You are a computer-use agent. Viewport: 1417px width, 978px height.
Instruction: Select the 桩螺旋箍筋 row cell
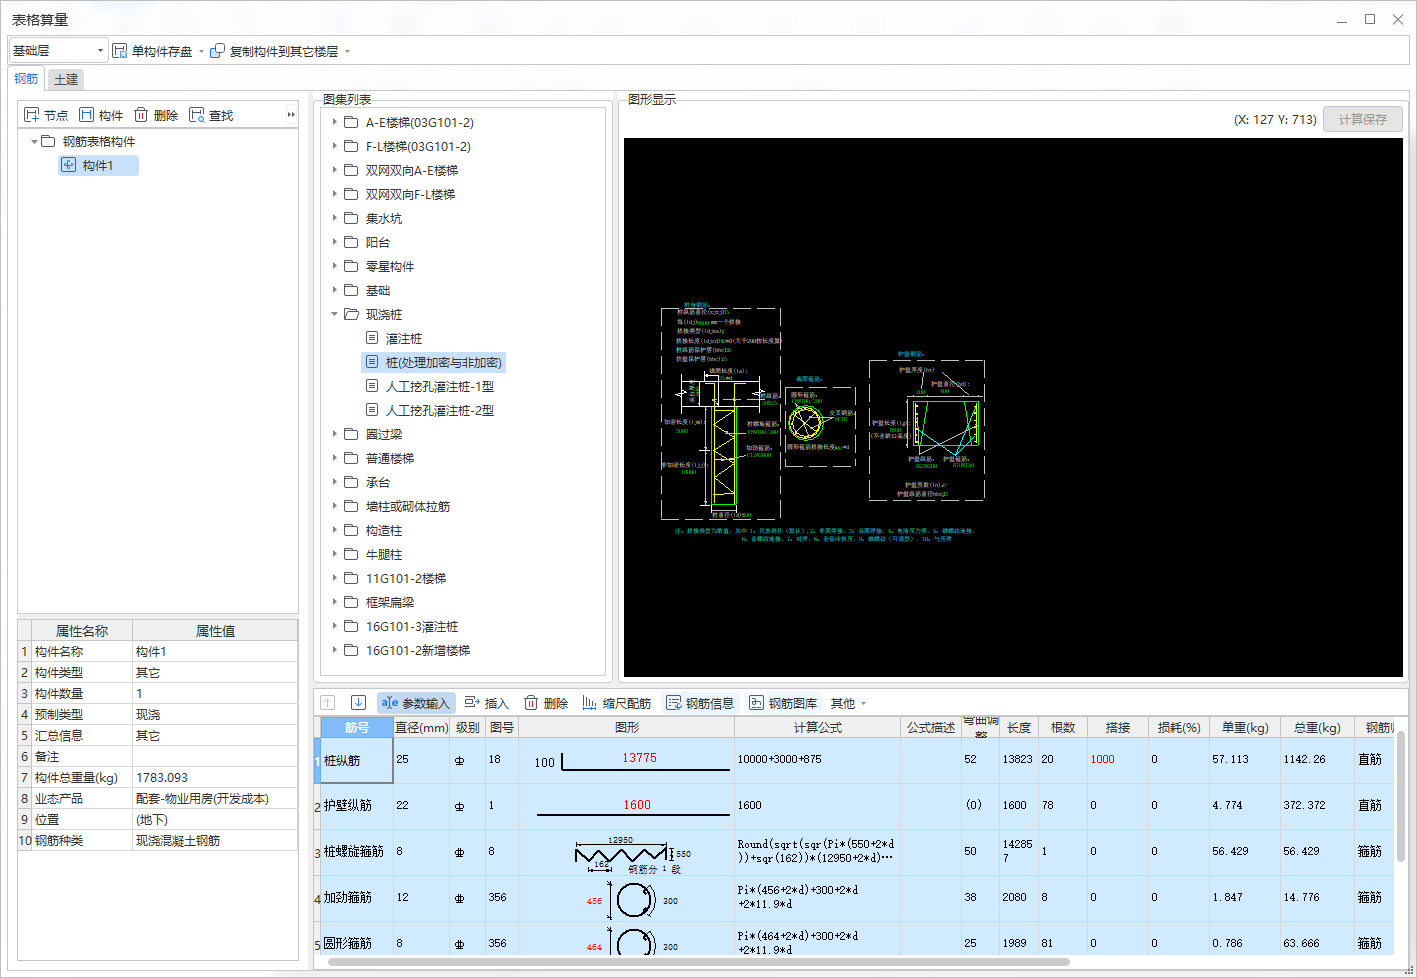pos(356,851)
